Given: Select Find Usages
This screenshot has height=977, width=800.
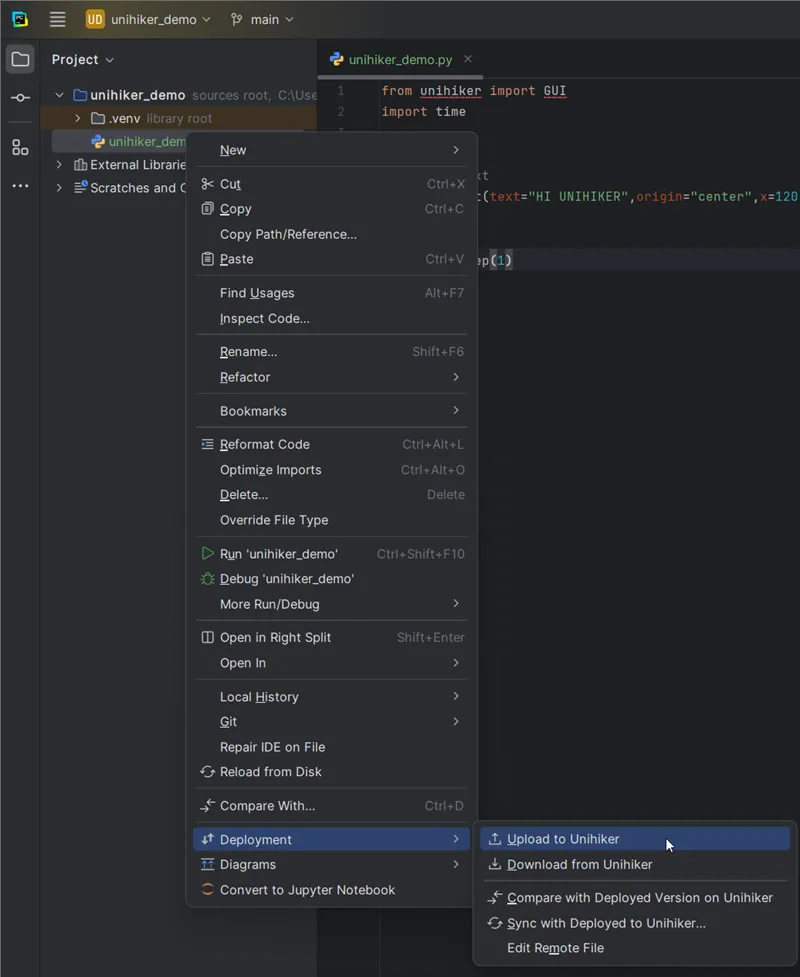Looking at the screenshot, I should pyautogui.click(x=331, y=293).
